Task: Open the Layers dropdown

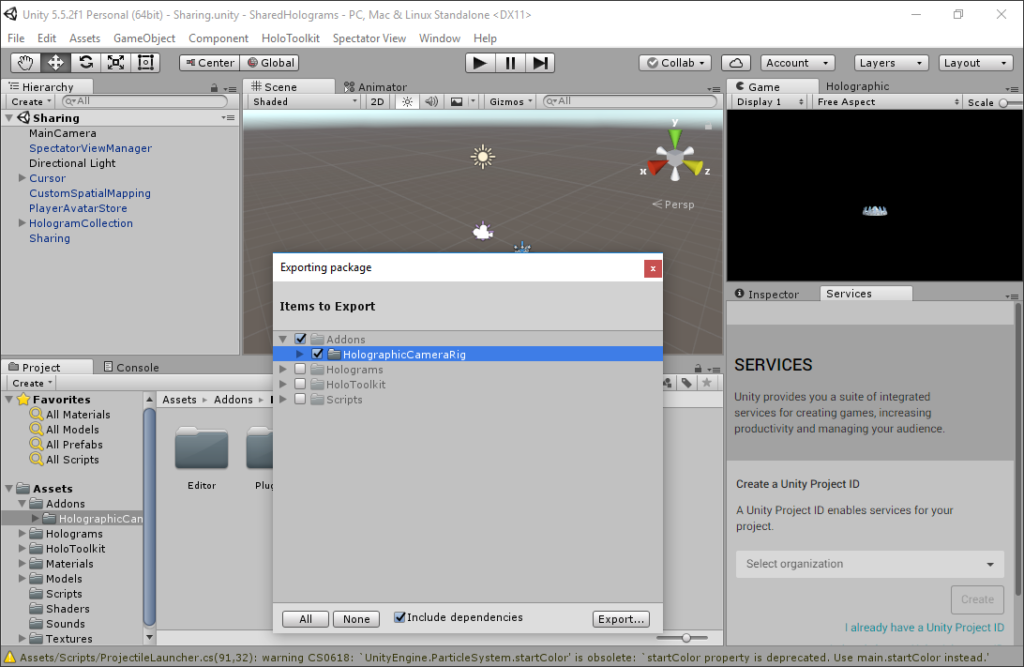Action: click(x=891, y=63)
